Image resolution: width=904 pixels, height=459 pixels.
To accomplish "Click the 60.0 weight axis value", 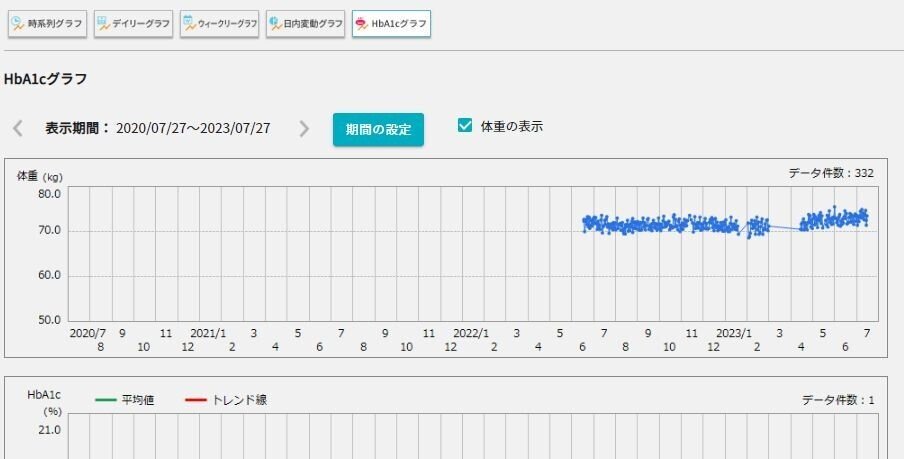I will (50, 275).
